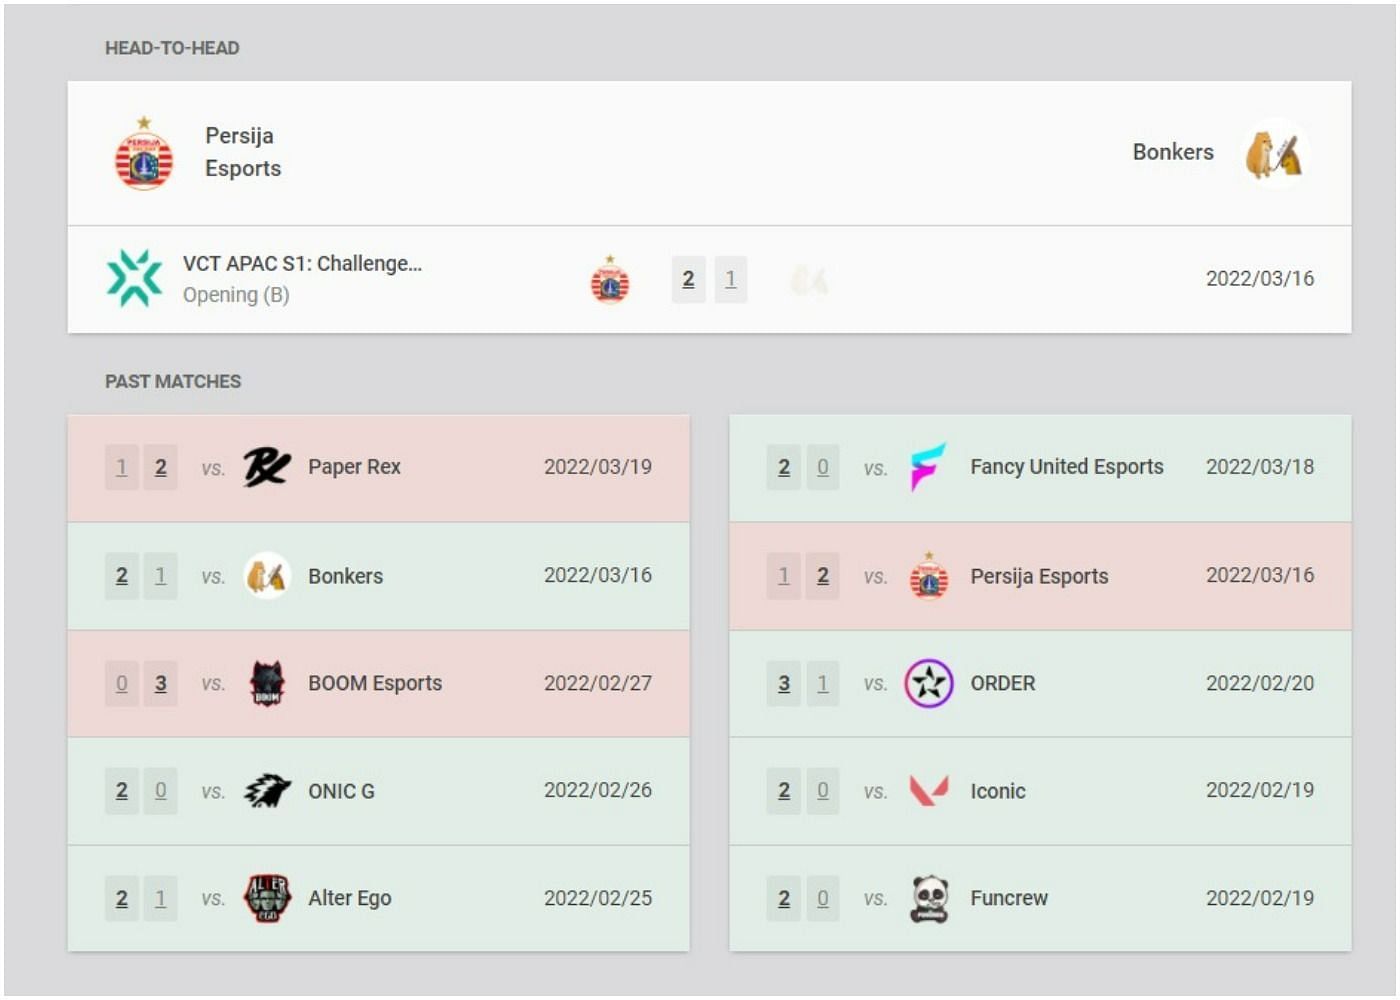Viewport: 1400px width, 1000px height.
Task: Click the Opening (B) stage label
Action: coord(236,295)
